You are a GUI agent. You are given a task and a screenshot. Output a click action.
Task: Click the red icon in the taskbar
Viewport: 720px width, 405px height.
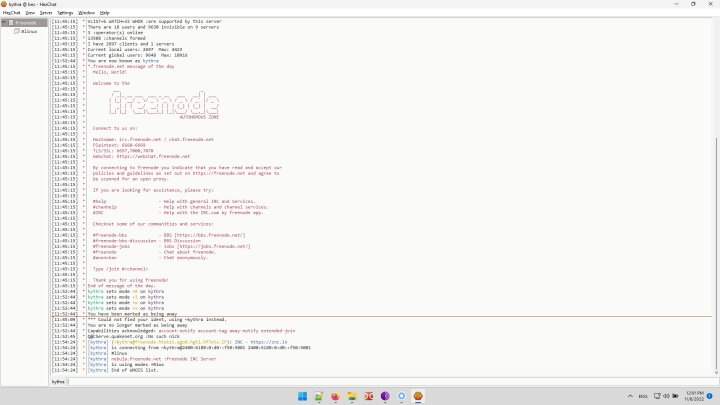(x=368, y=396)
